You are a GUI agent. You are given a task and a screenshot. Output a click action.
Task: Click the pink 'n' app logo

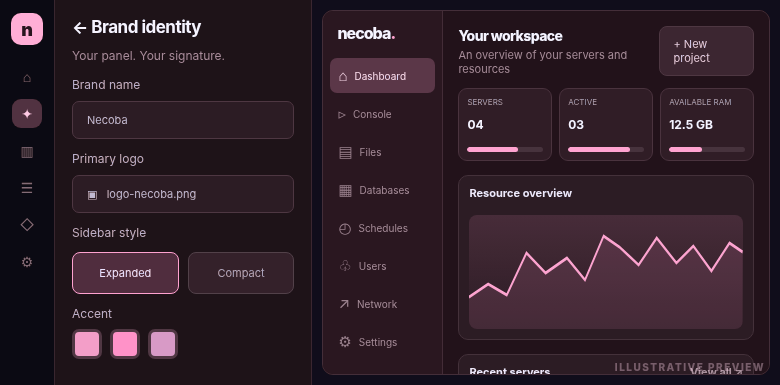click(x=27, y=29)
